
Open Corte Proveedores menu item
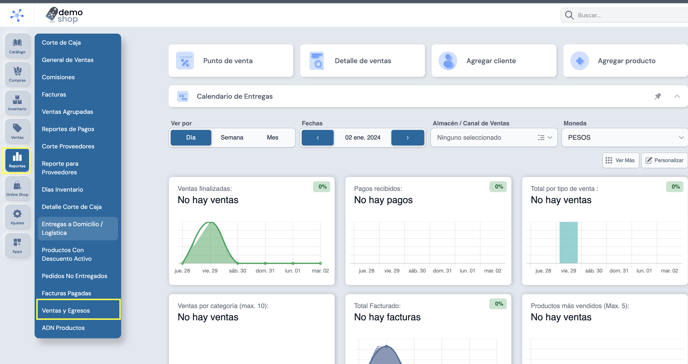[x=68, y=146]
